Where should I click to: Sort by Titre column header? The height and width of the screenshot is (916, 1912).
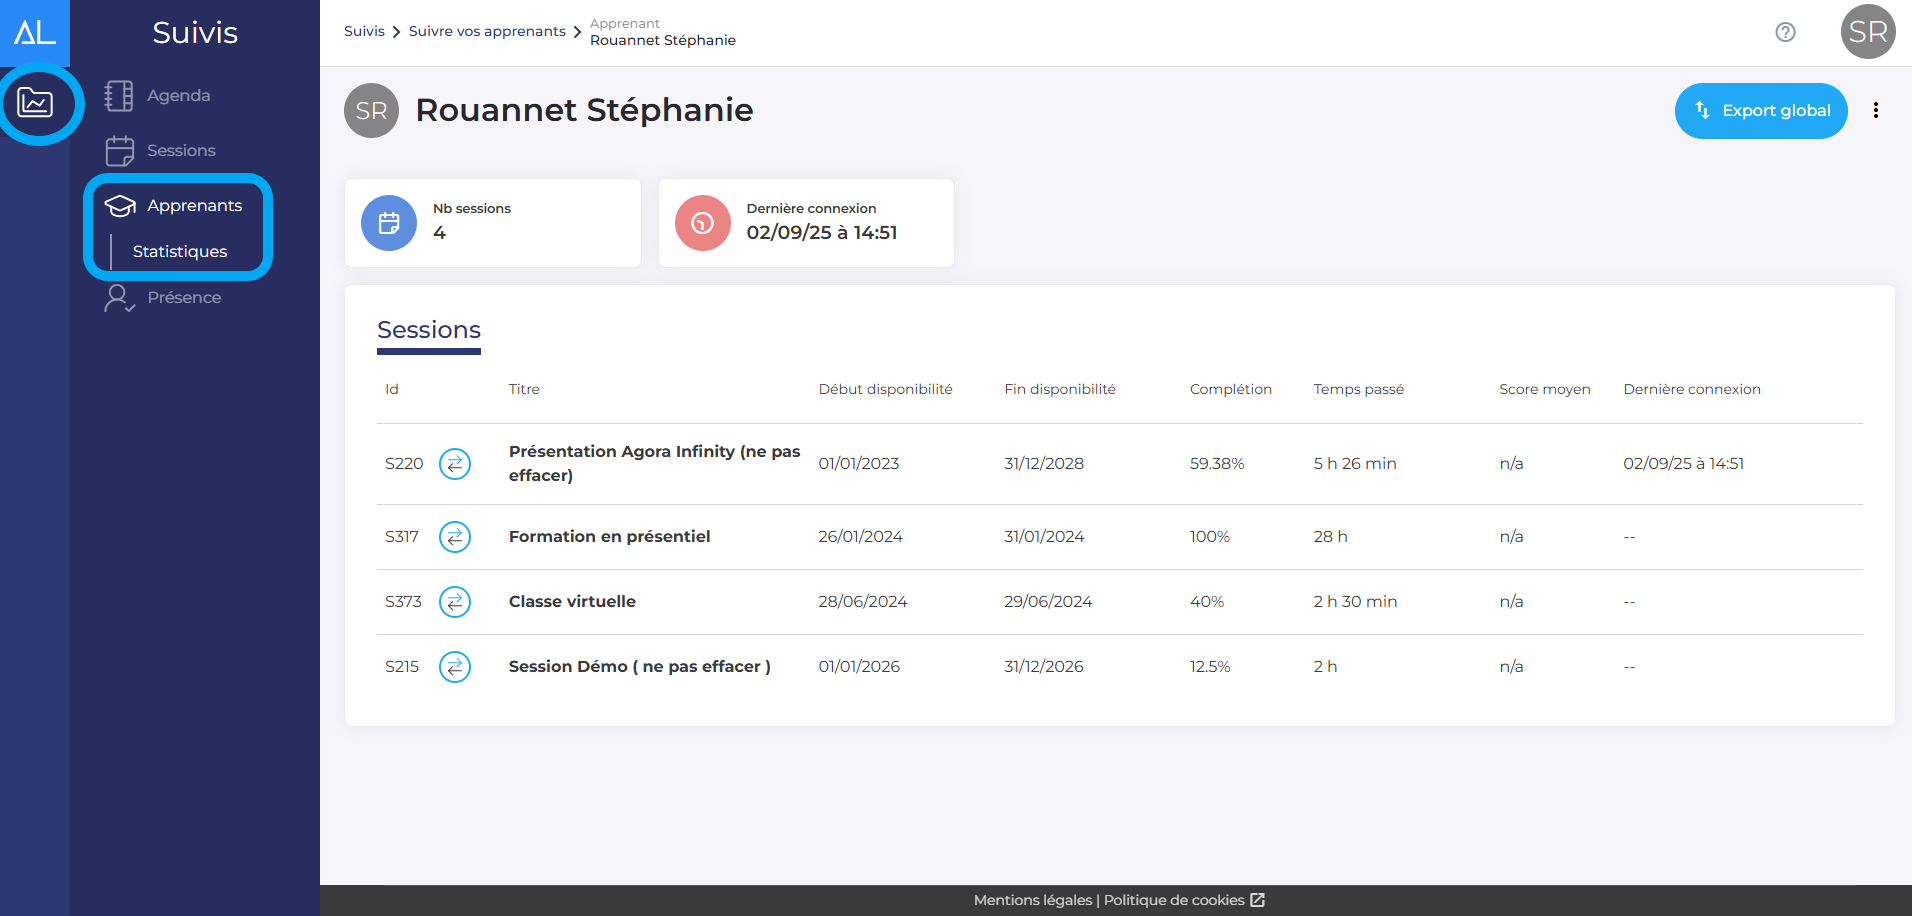[x=524, y=389]
